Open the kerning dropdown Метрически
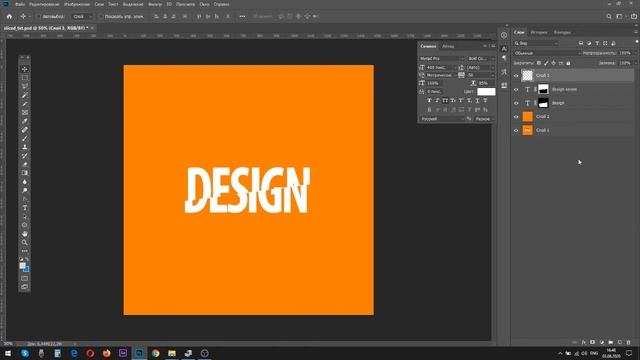 tap(441, 75)
